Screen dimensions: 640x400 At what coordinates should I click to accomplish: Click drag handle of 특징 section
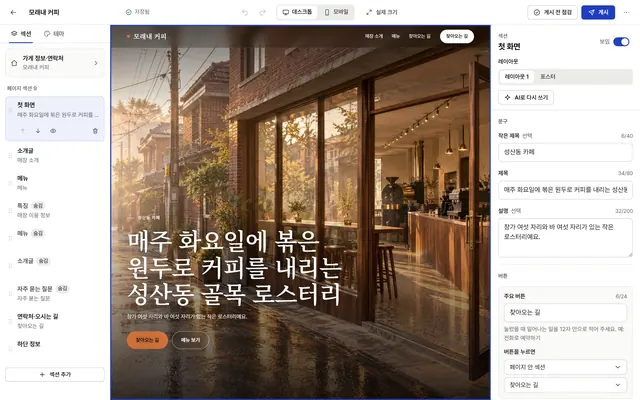(x=10, y=211)
